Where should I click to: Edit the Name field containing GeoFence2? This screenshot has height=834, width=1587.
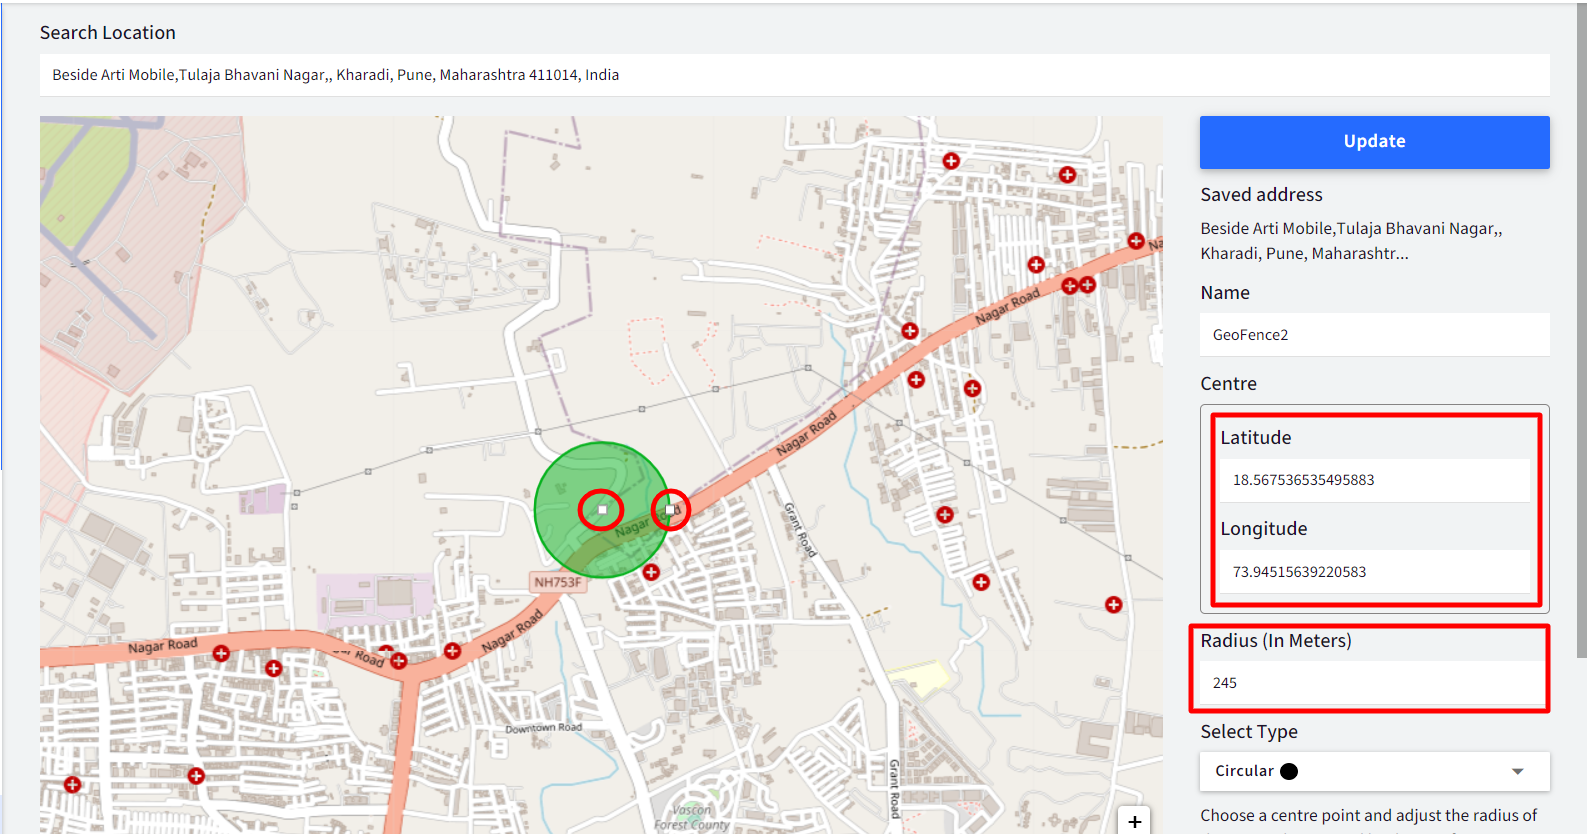click(x=1374, y=335)
